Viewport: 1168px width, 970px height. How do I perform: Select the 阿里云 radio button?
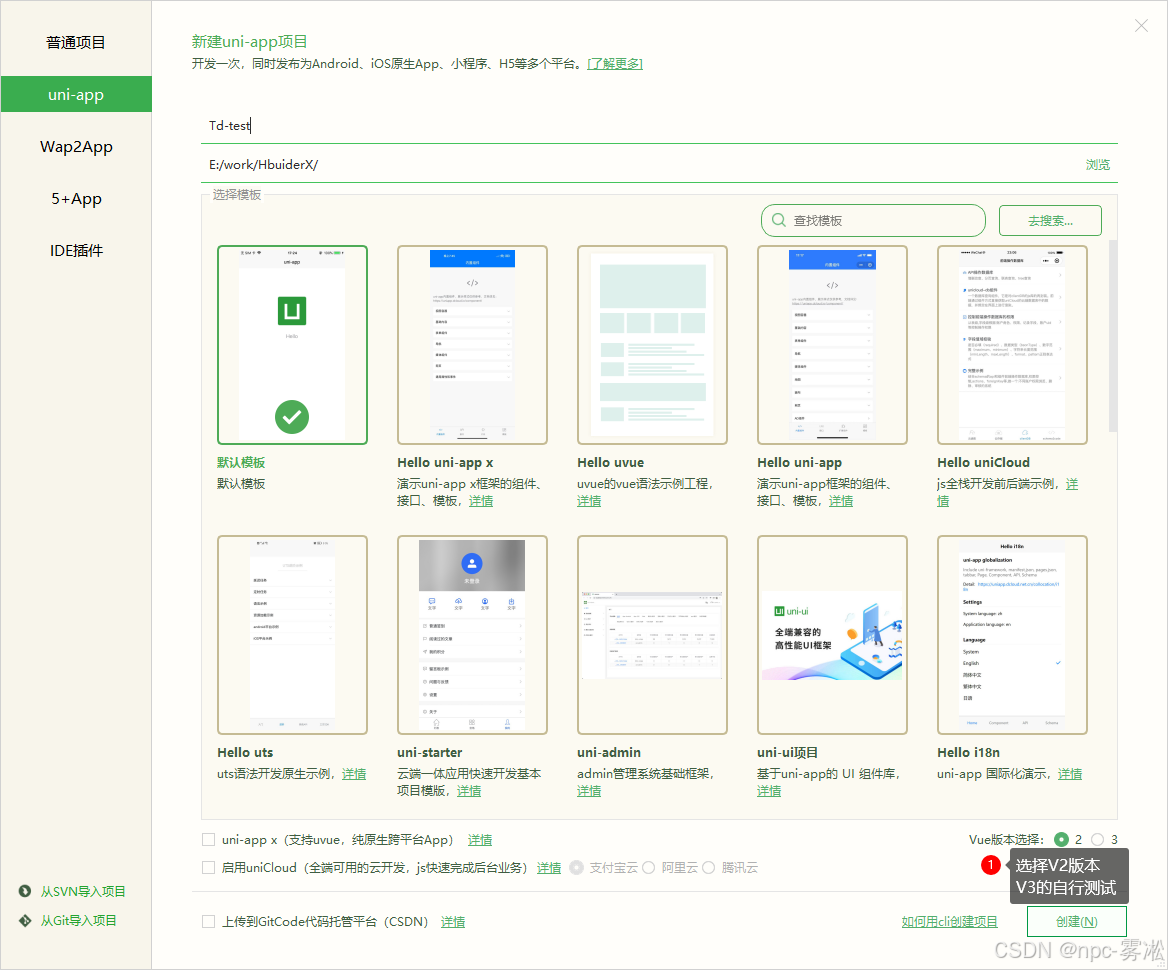click(649, 867)
